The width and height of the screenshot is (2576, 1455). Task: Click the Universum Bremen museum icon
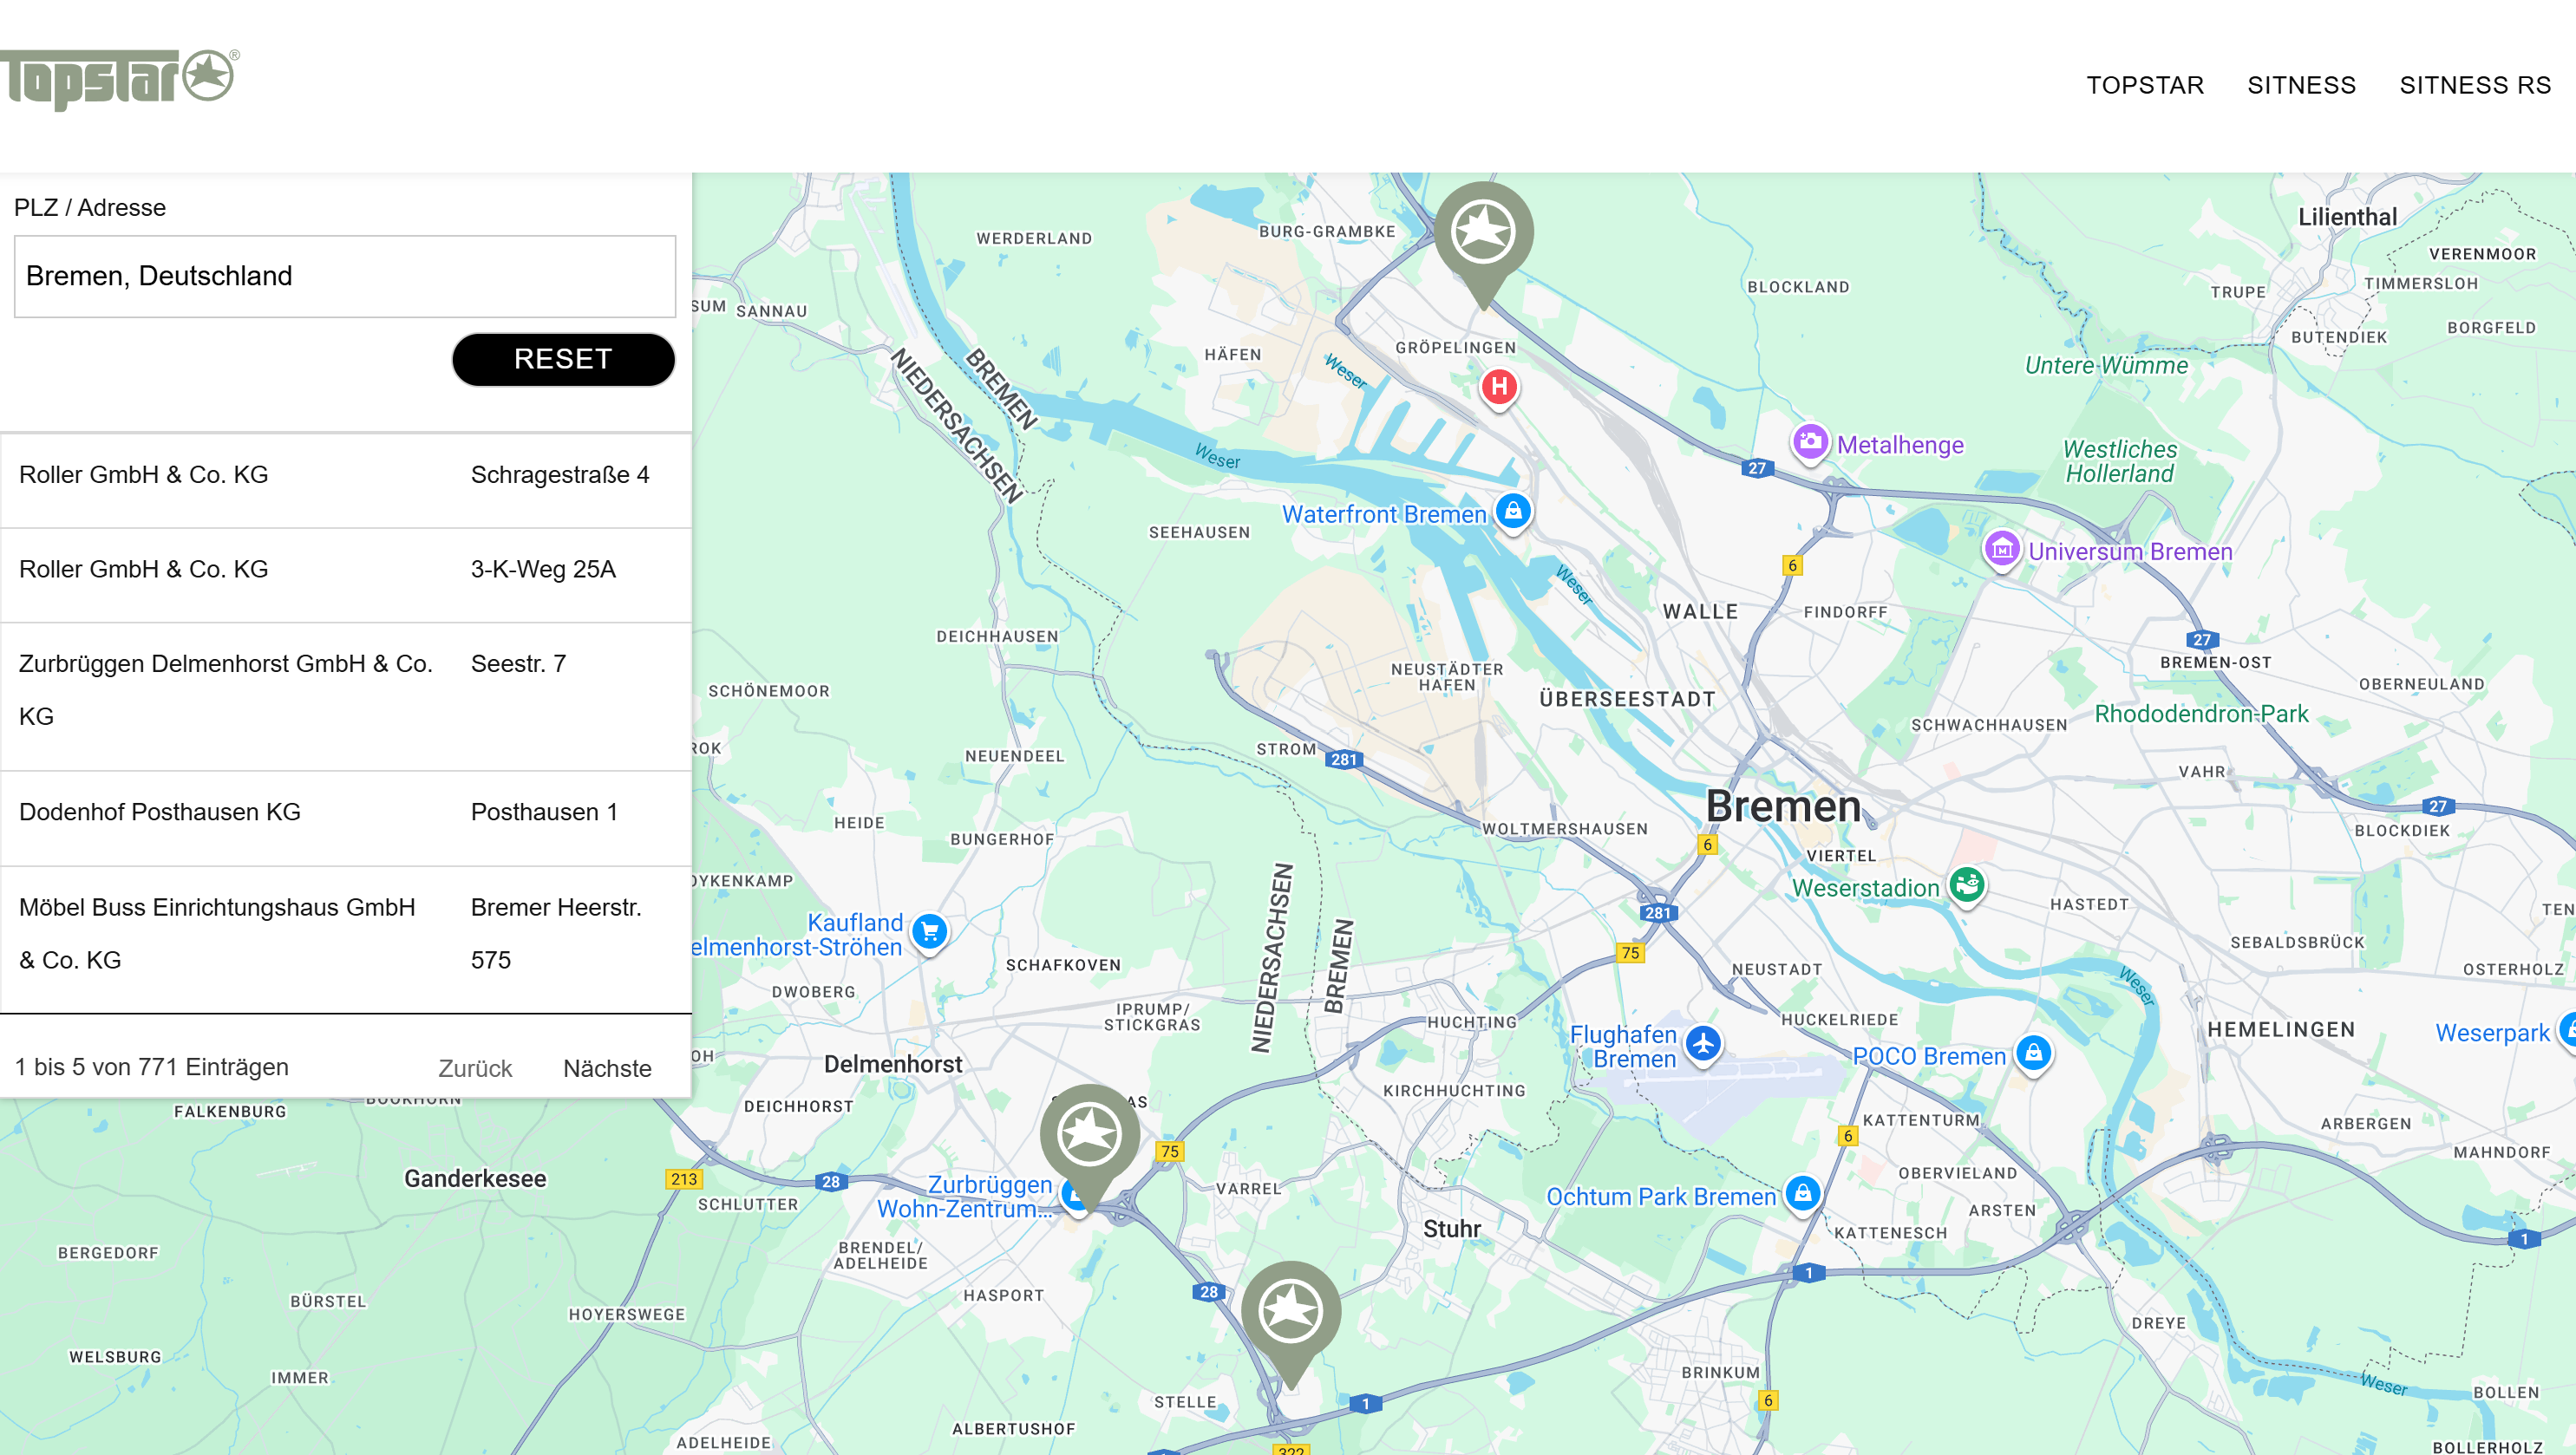[x=2002, y=549]
